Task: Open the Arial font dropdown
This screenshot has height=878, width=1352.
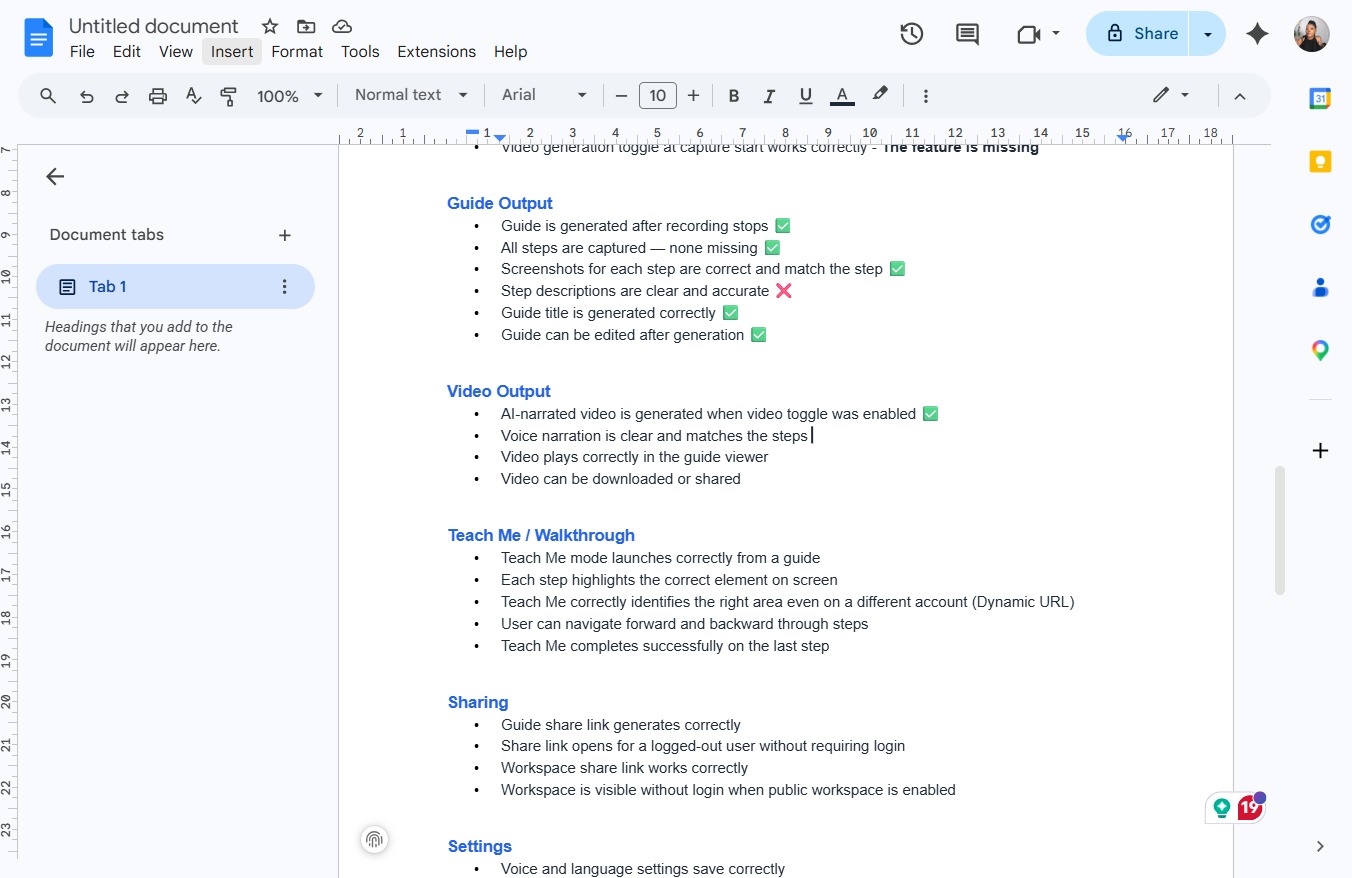Action: [x=544, y=95]
